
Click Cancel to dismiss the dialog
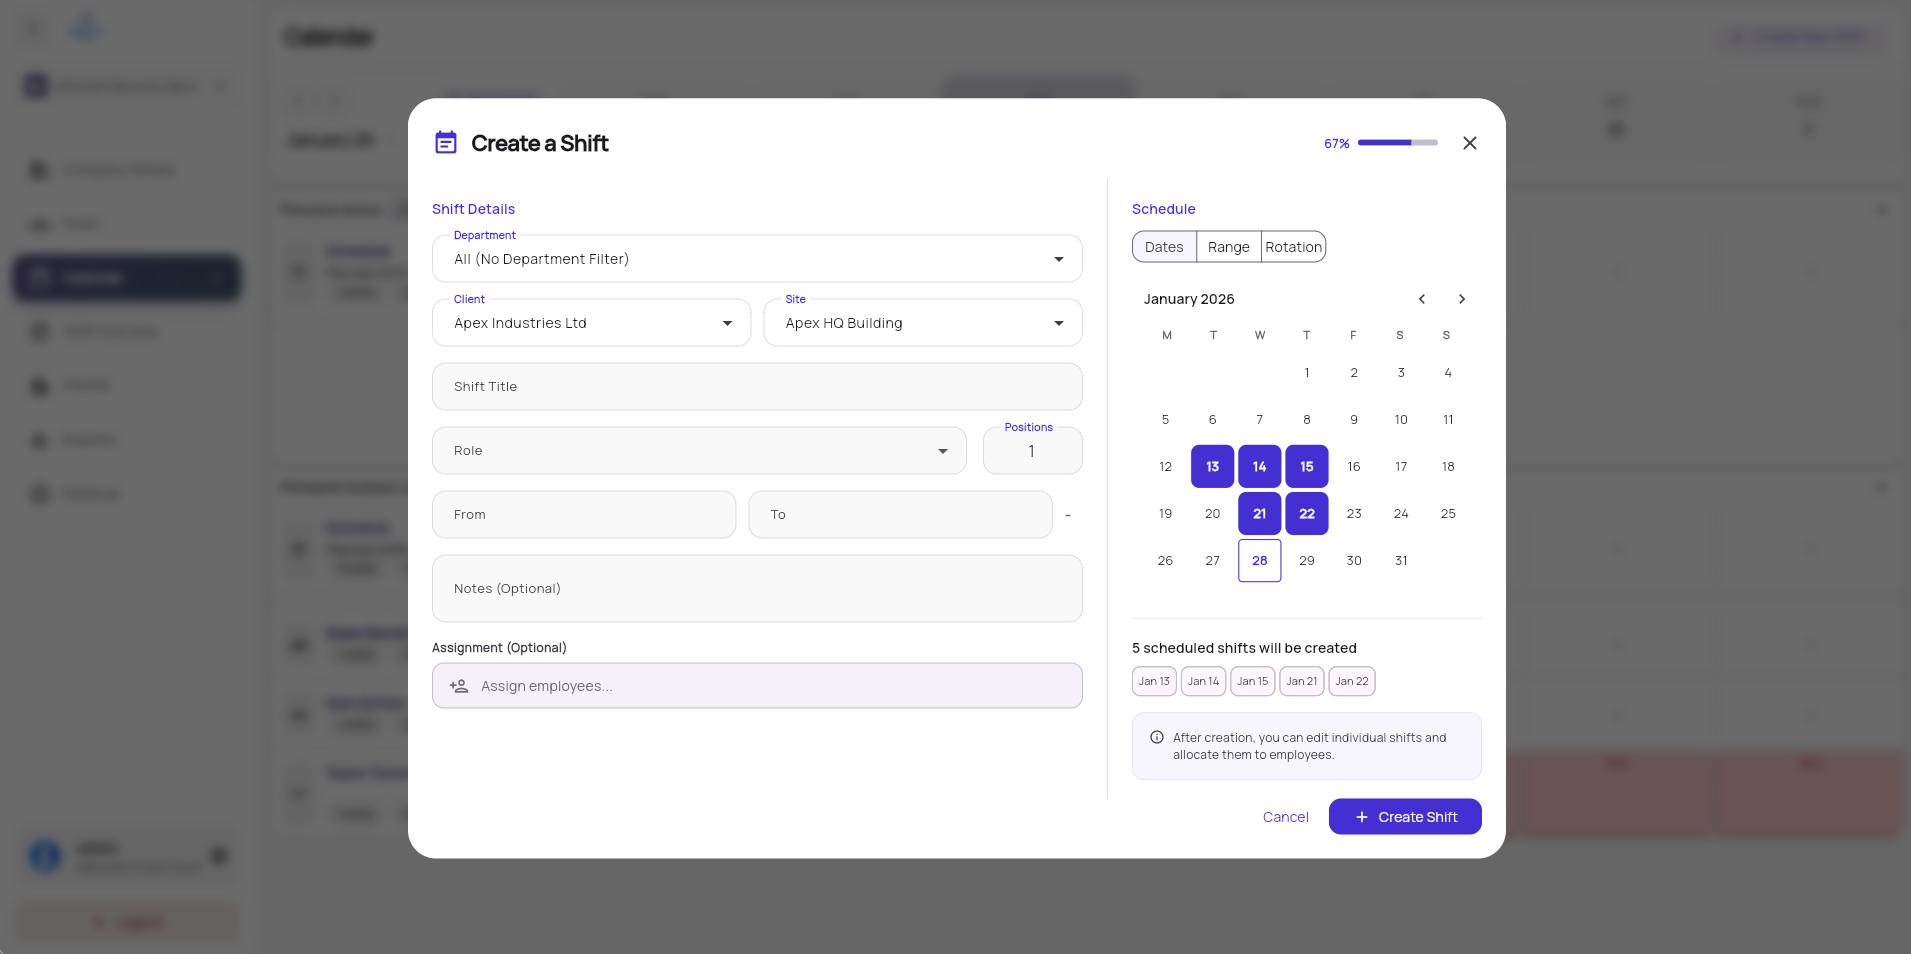pyautogui.click(x=1285, y=816)
